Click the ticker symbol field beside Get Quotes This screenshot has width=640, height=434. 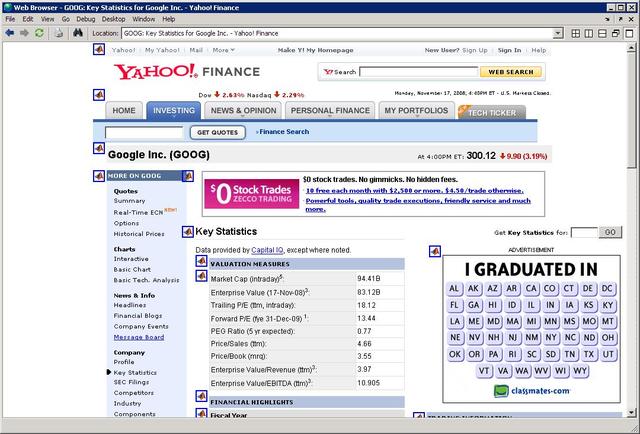tap(144, 132)
